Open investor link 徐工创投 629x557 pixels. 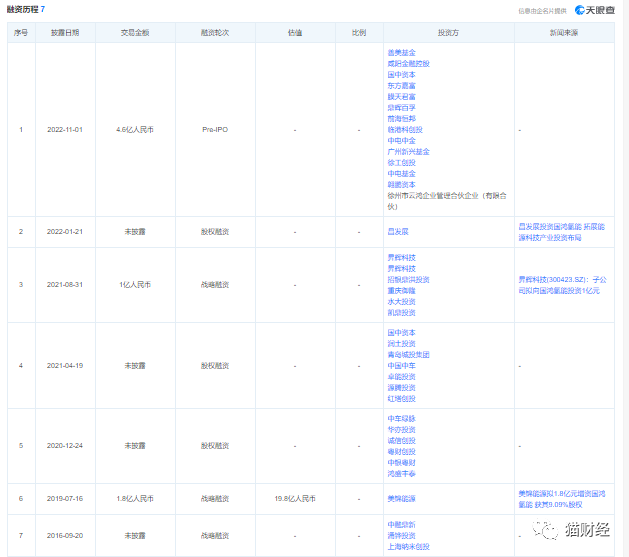(x=401, y=162)
